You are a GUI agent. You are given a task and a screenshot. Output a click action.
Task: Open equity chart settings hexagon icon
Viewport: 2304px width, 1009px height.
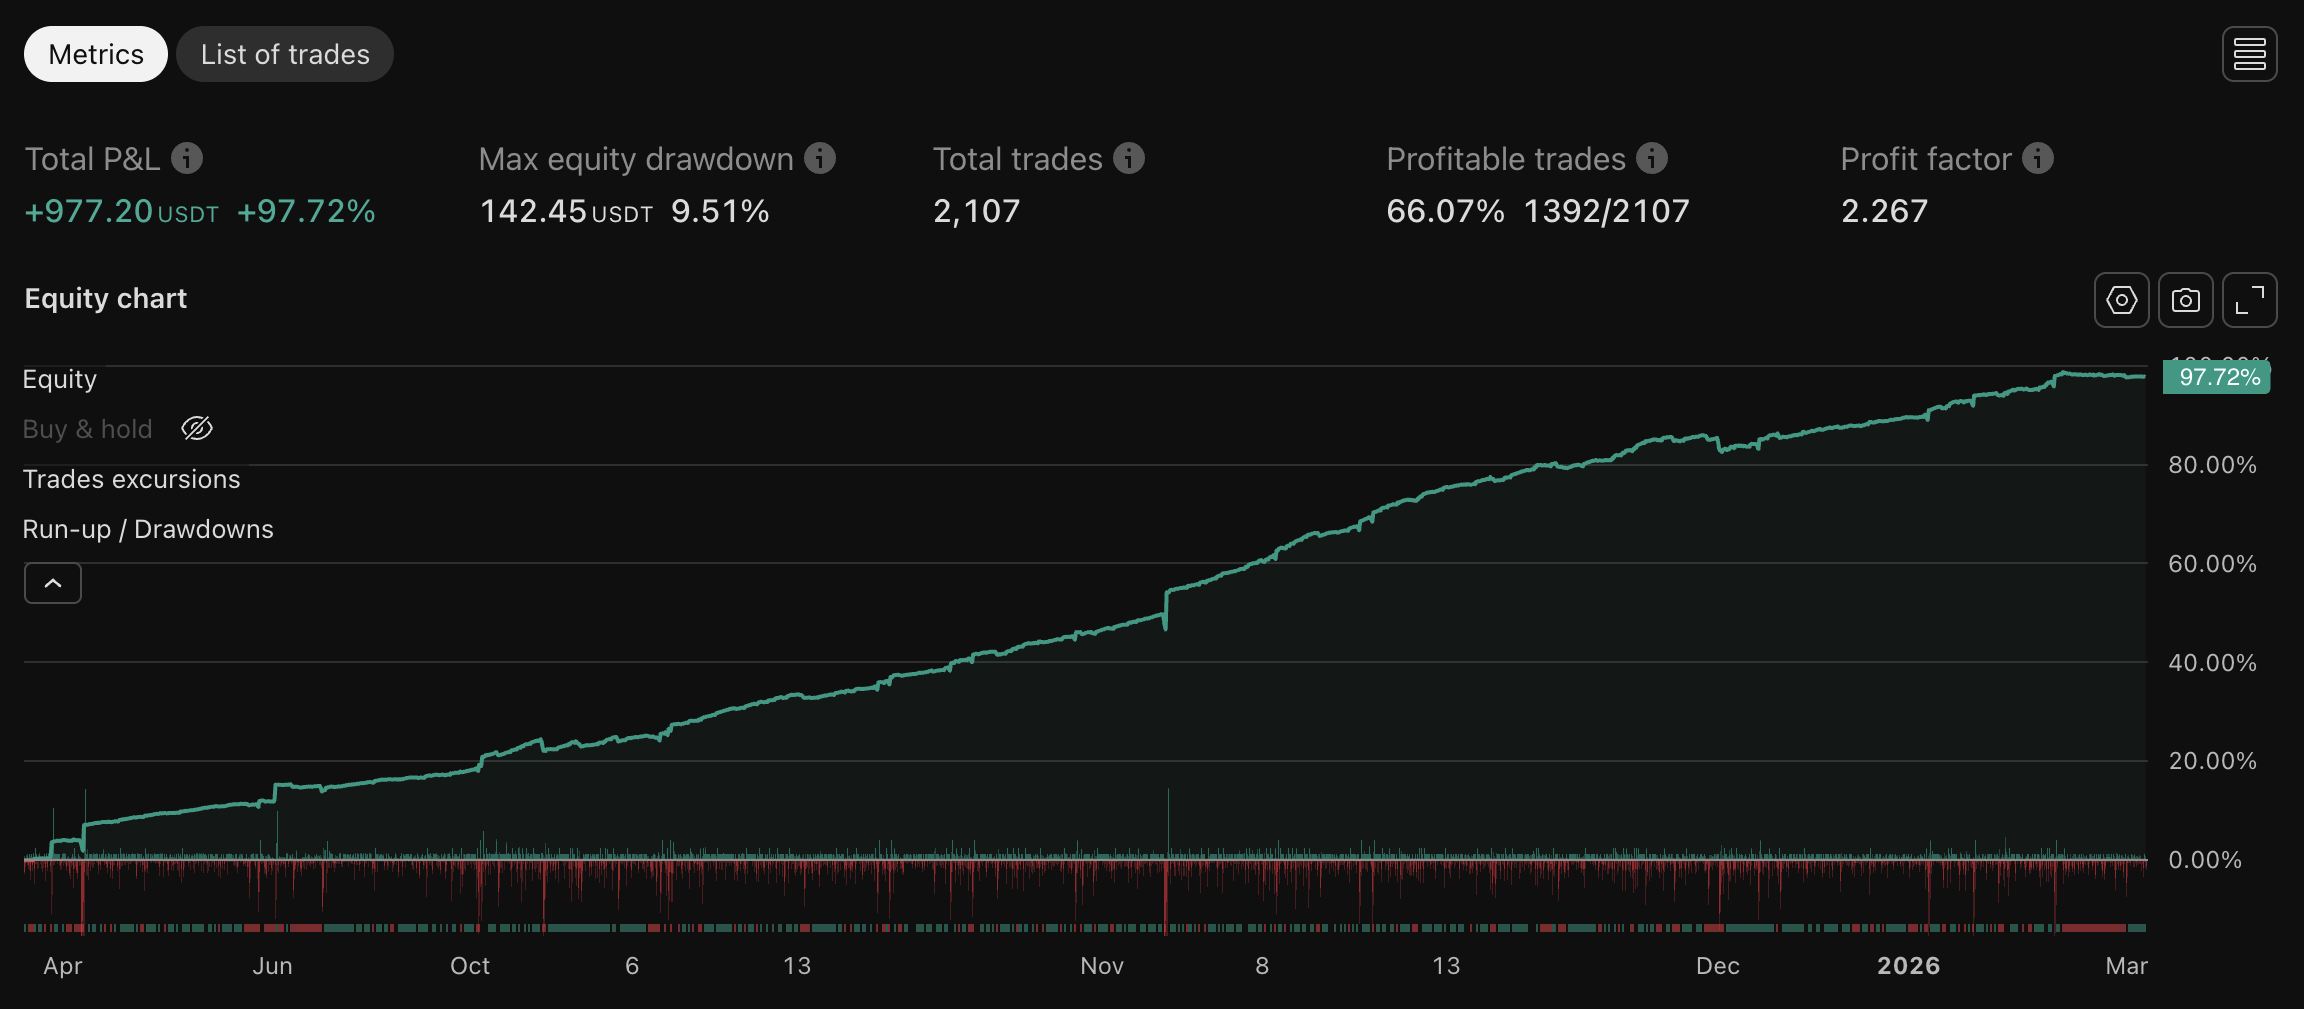click(2122, 300)
